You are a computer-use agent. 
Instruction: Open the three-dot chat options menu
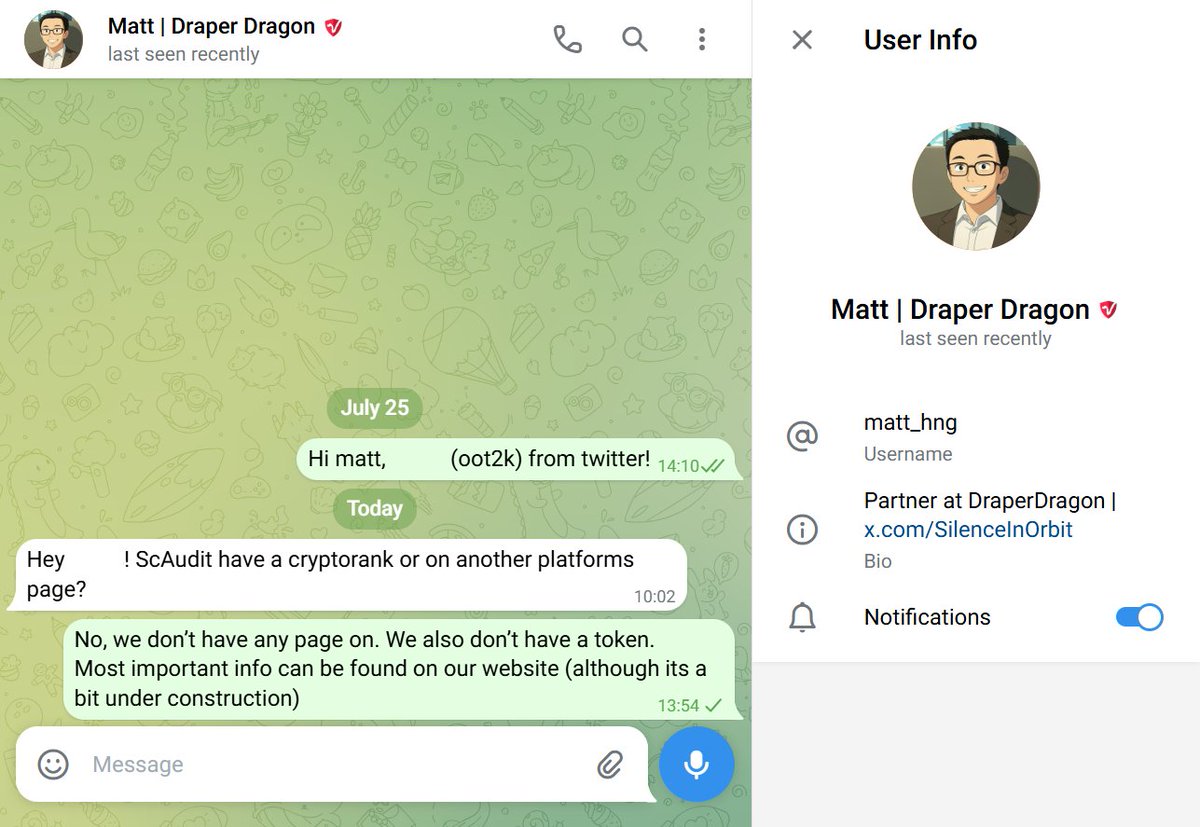tap(702, 39)
